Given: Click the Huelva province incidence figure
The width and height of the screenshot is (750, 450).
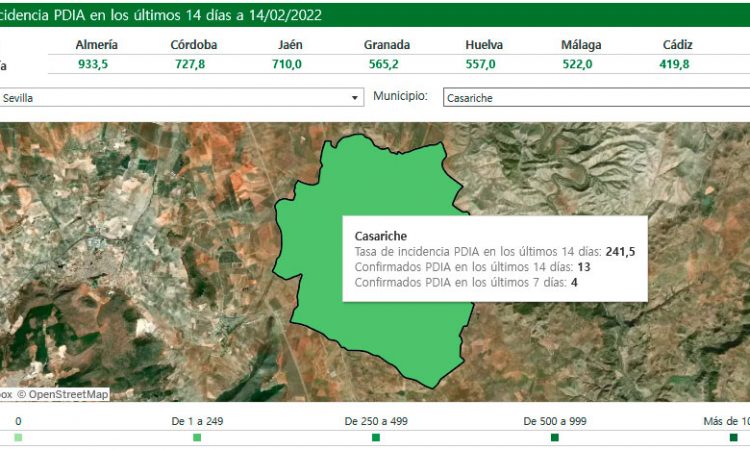Looking at the screenshot, I should pos(484,64).
